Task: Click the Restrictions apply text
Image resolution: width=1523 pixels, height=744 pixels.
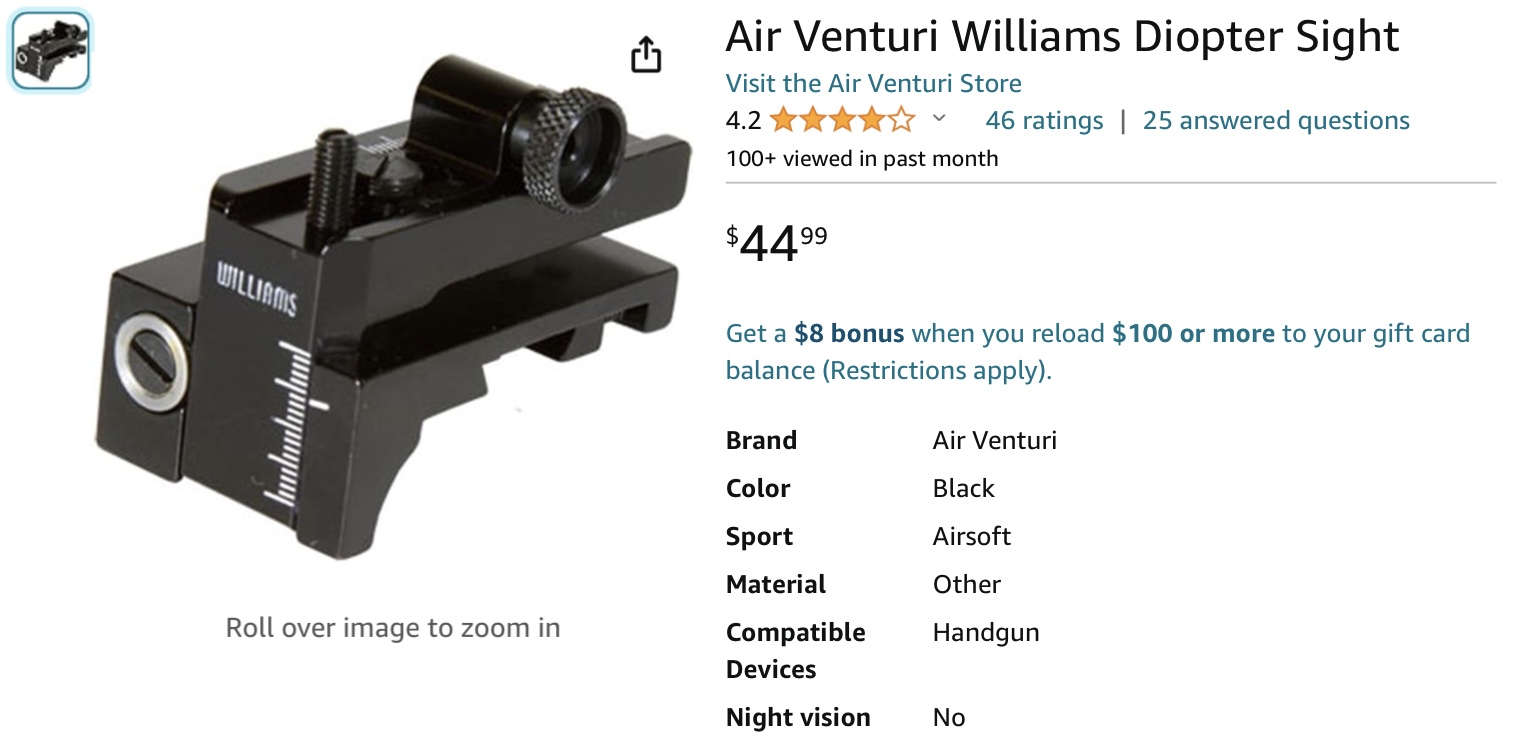Action: (936, 371)
